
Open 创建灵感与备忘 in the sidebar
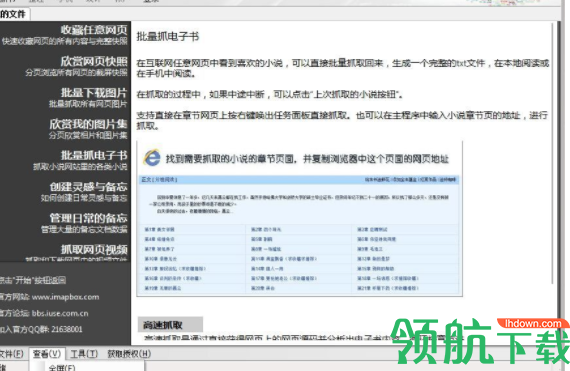(88, 187)
